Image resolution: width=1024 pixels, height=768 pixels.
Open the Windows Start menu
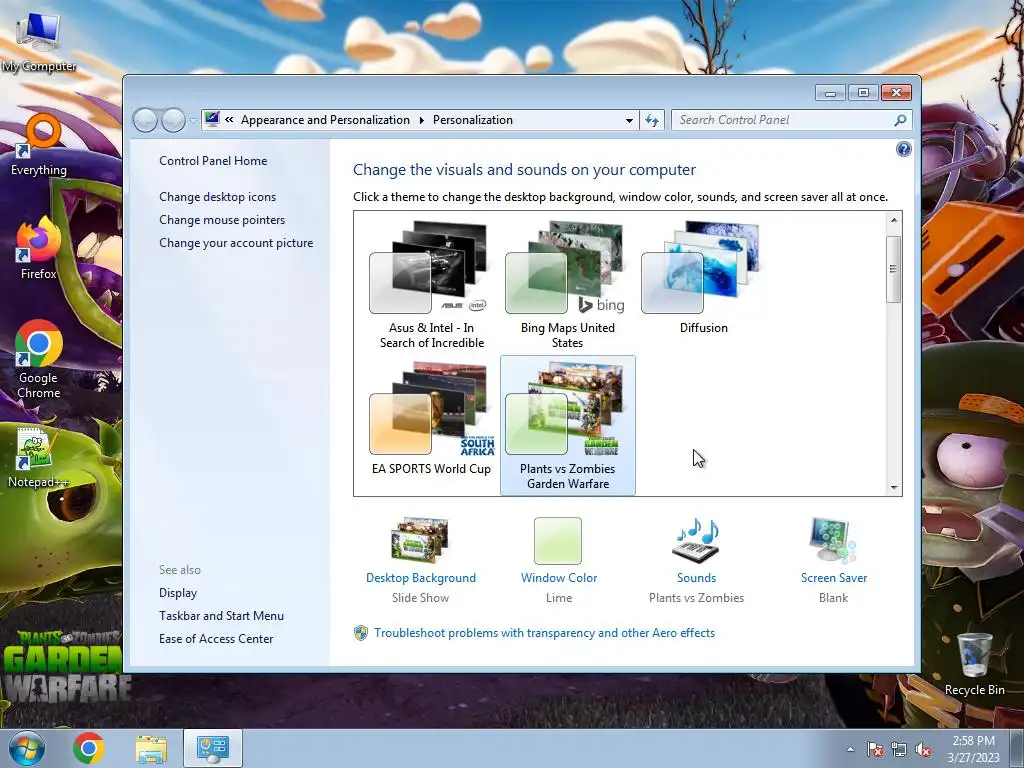pyautogui.click(x=26, y=748)
